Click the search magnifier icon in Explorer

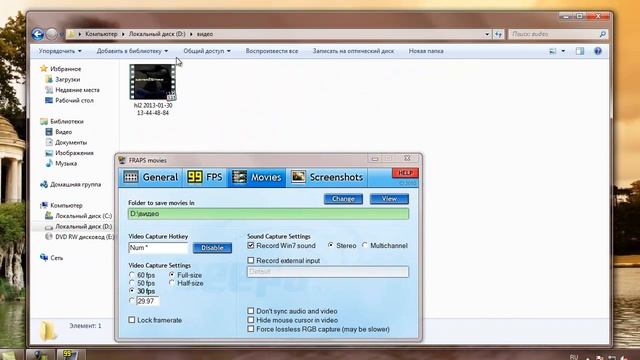(602, 34)
